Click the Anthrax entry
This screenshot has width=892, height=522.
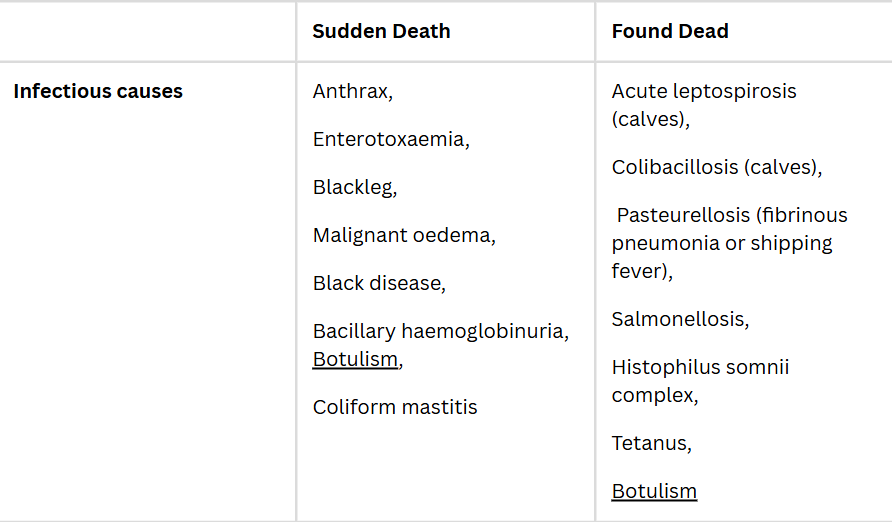pos(351,91)
